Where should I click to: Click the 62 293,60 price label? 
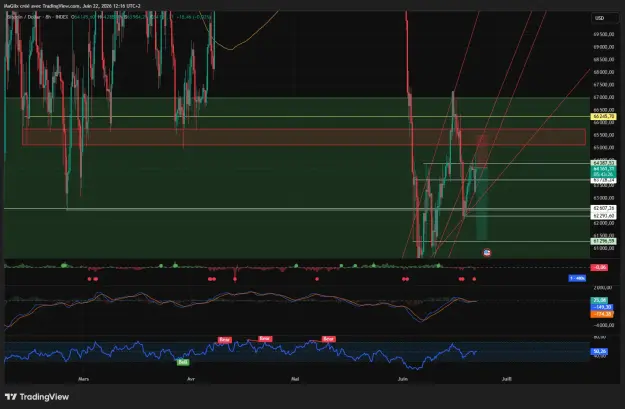coord(603,216)
